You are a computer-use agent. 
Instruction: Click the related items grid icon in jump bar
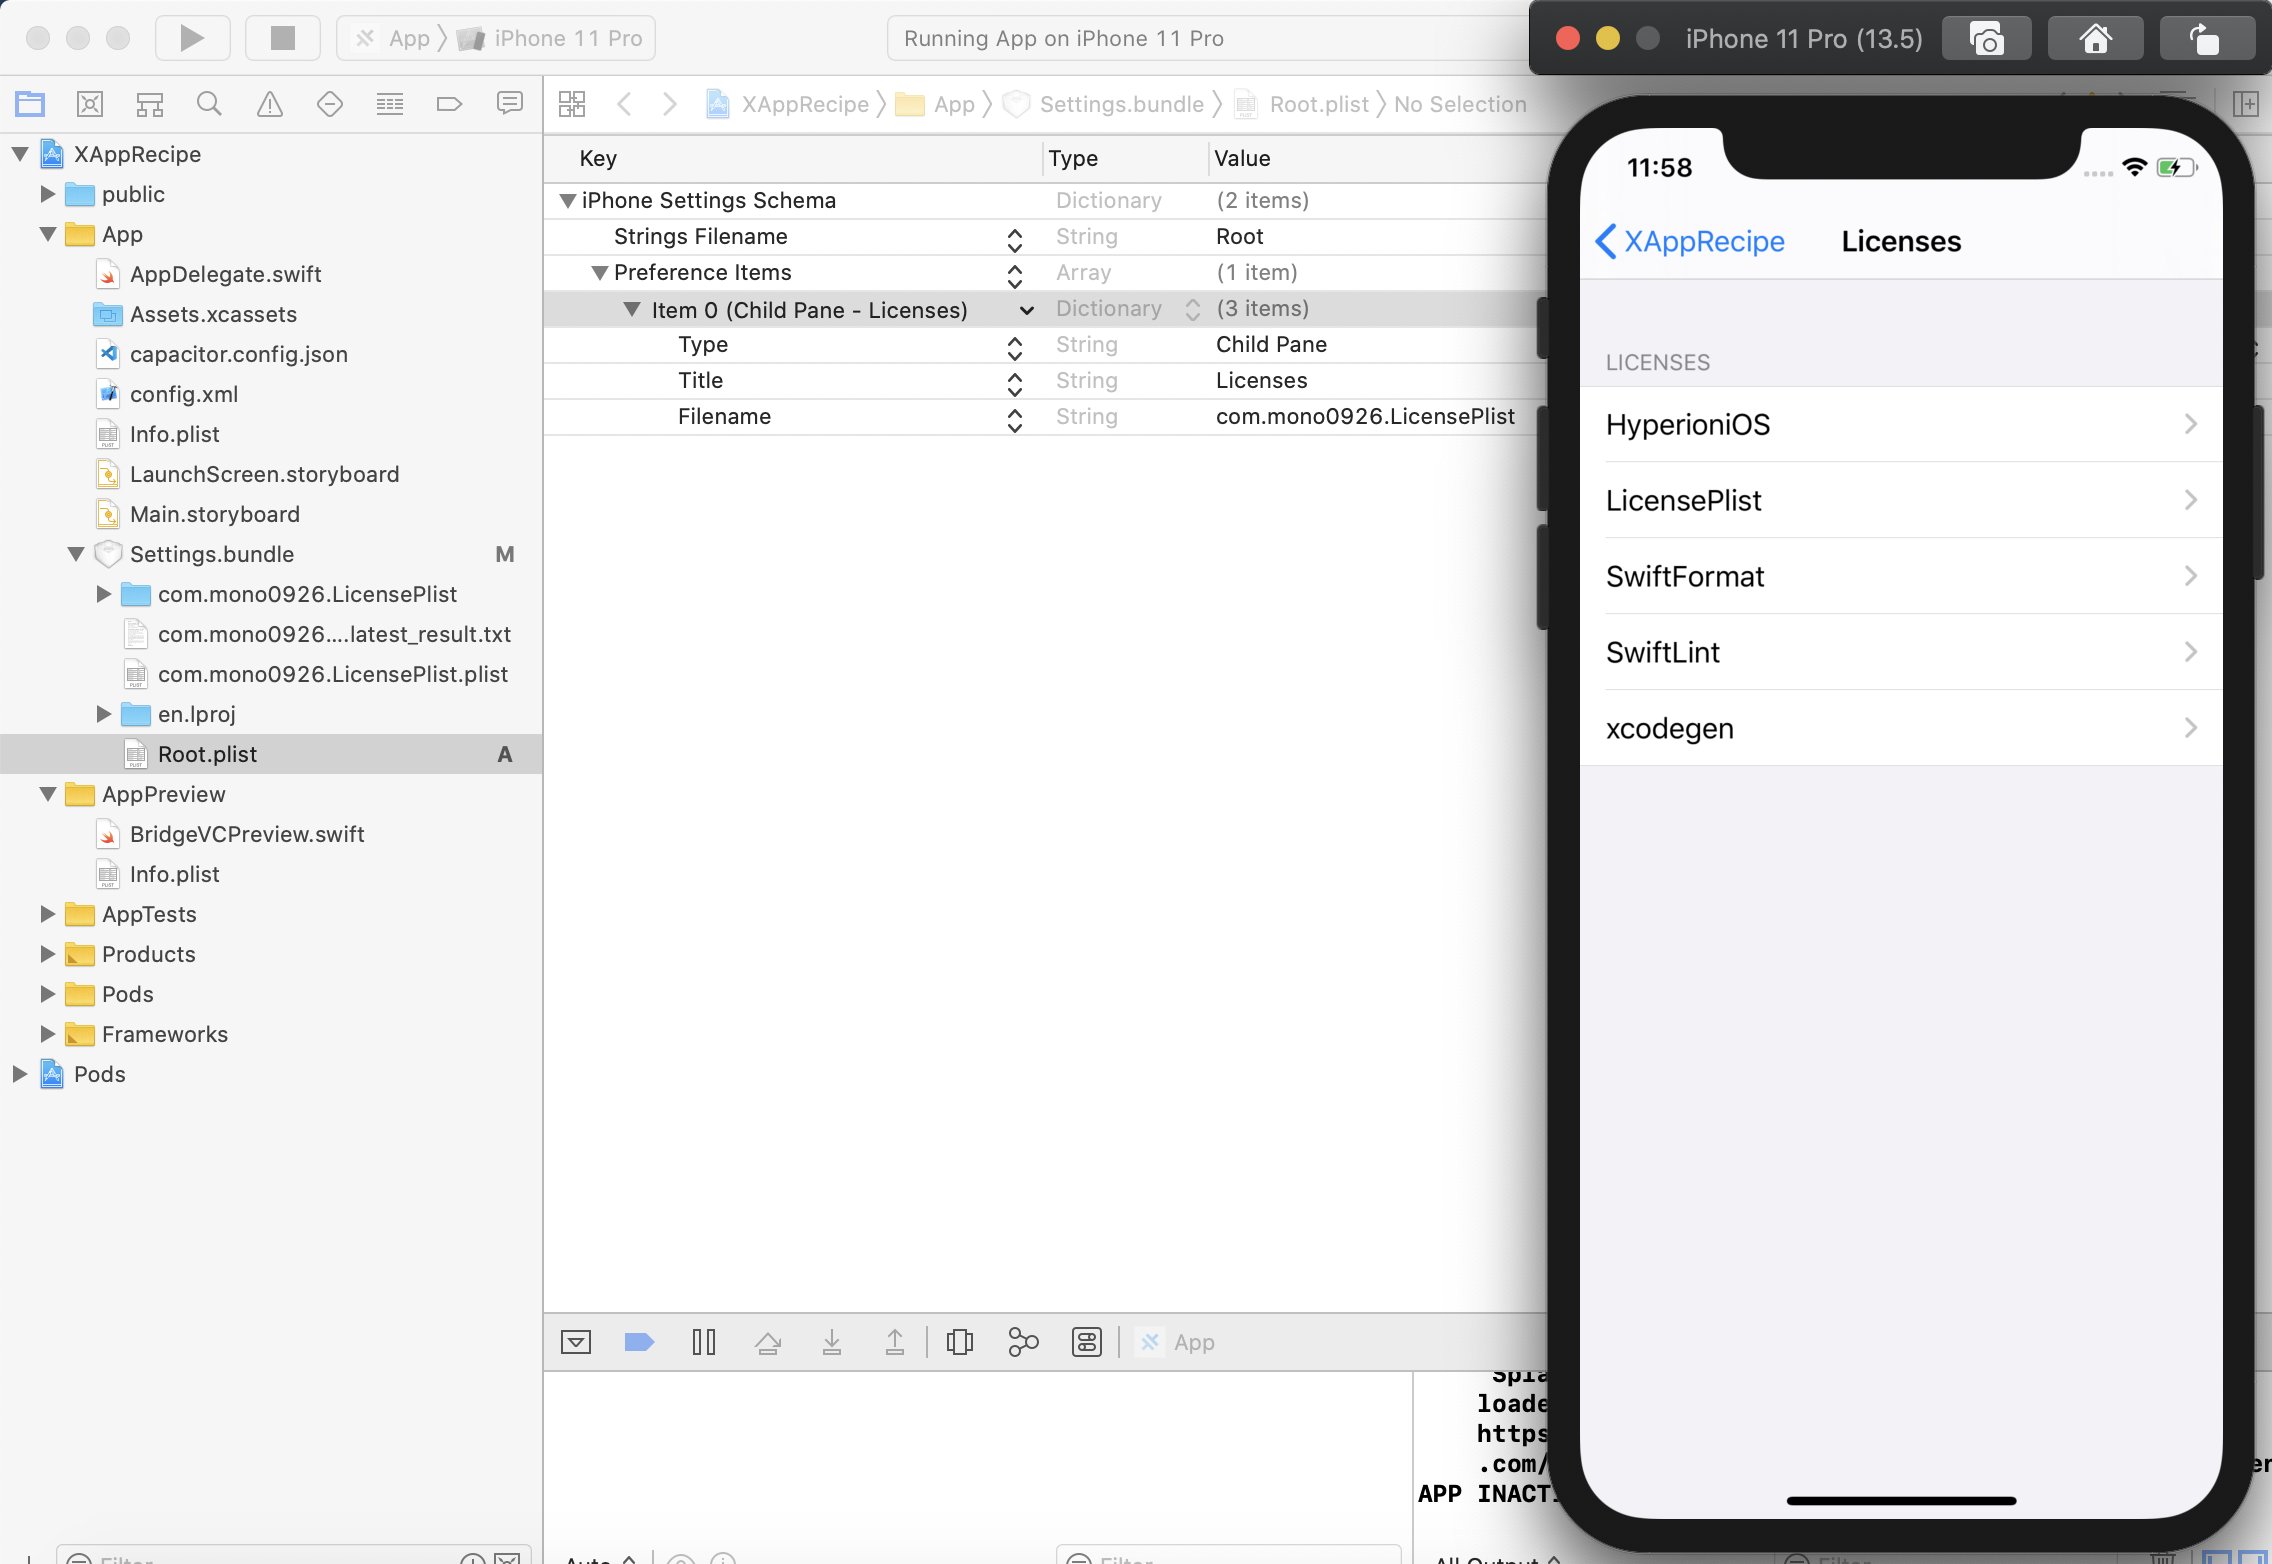(x=572, y=104)
